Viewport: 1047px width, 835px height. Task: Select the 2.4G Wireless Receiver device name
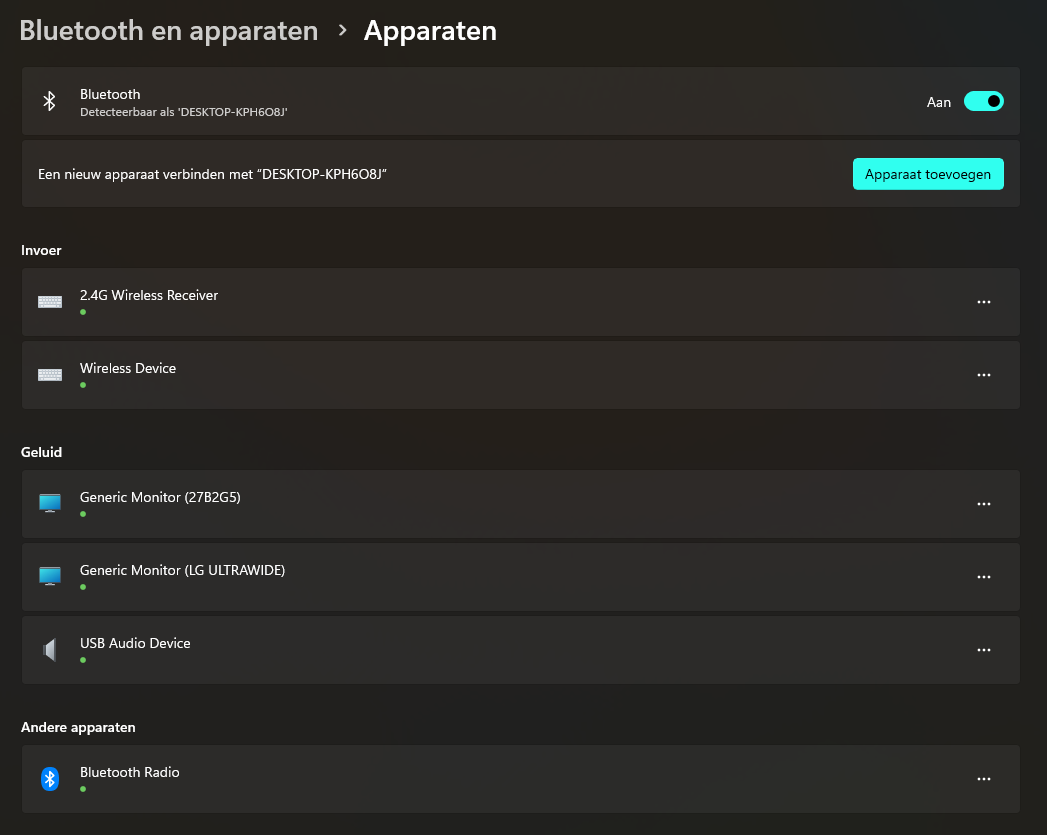tap(149, 295)
